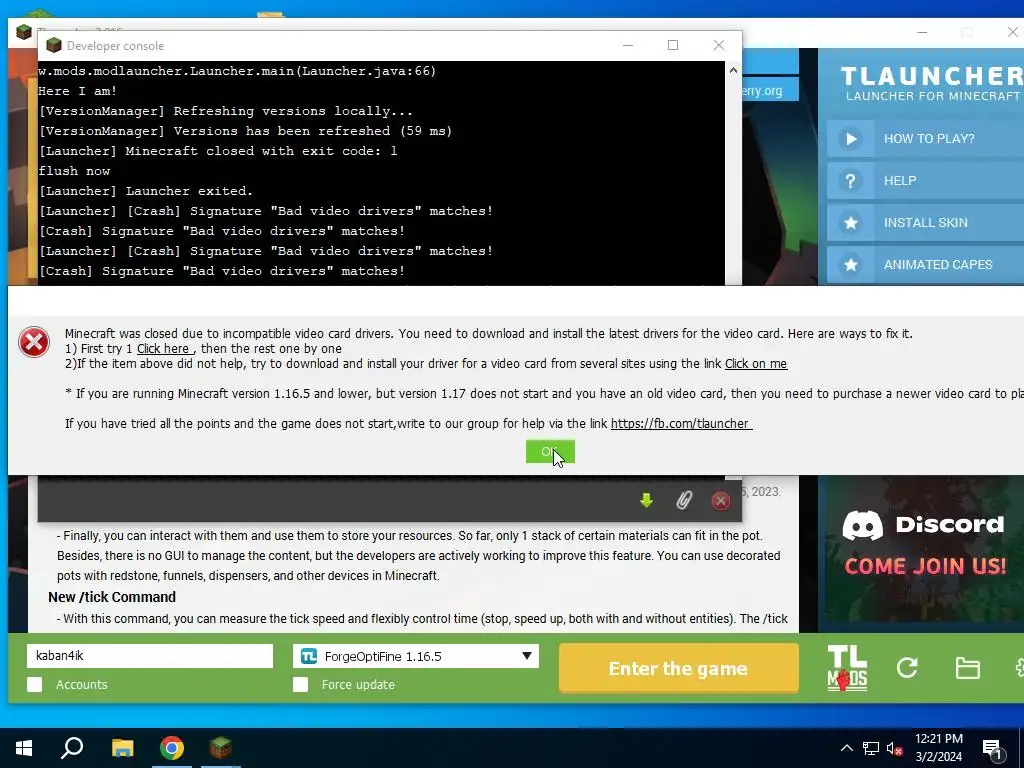Open the fb.com/tlauncher help link

(x=680, y=424)
